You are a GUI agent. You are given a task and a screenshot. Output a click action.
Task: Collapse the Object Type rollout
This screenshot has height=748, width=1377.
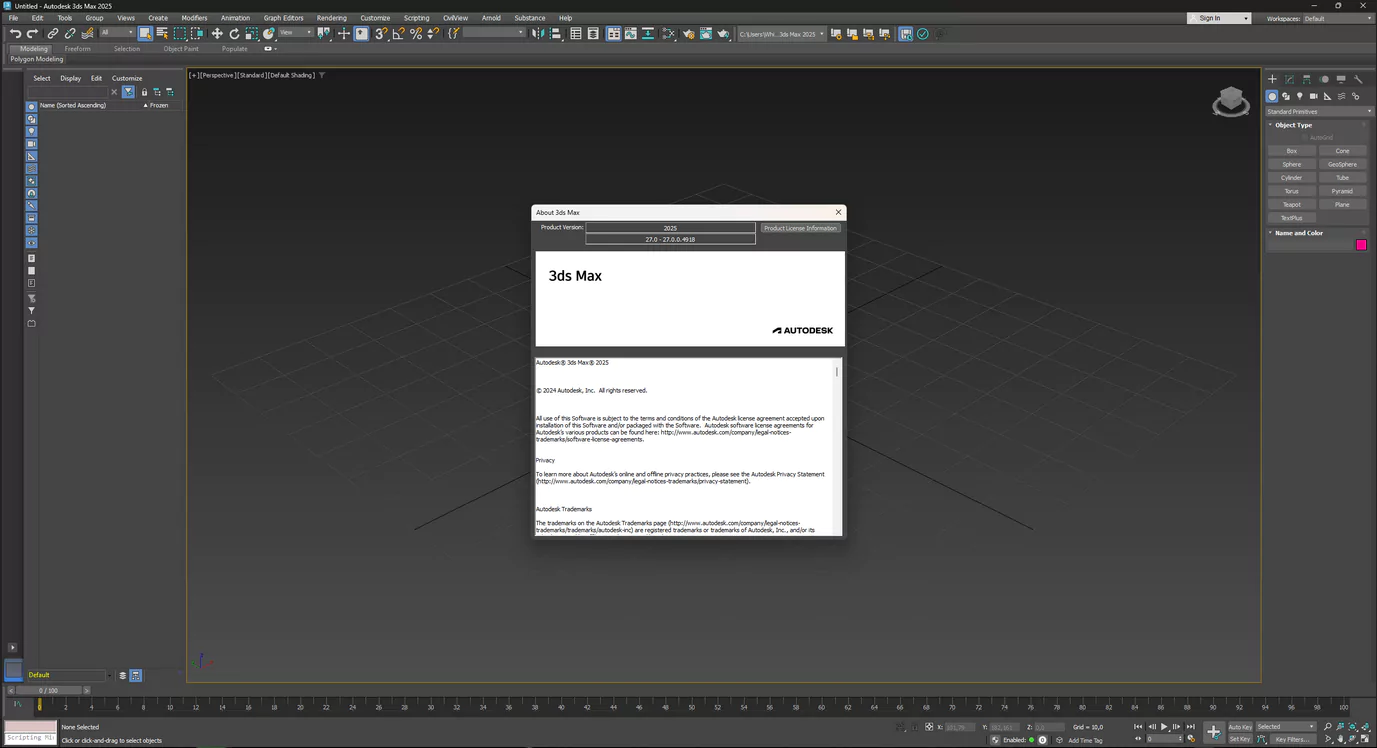[1272, 124]
